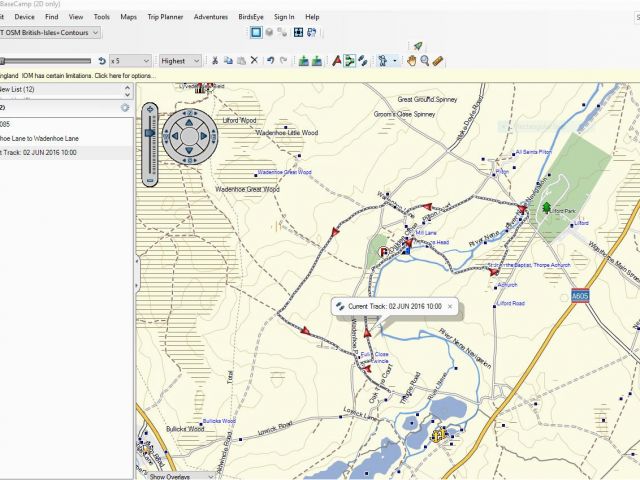Click the Lilford Park tree icon
This screenshot has width=640, height=480.
tap(547, 208)
